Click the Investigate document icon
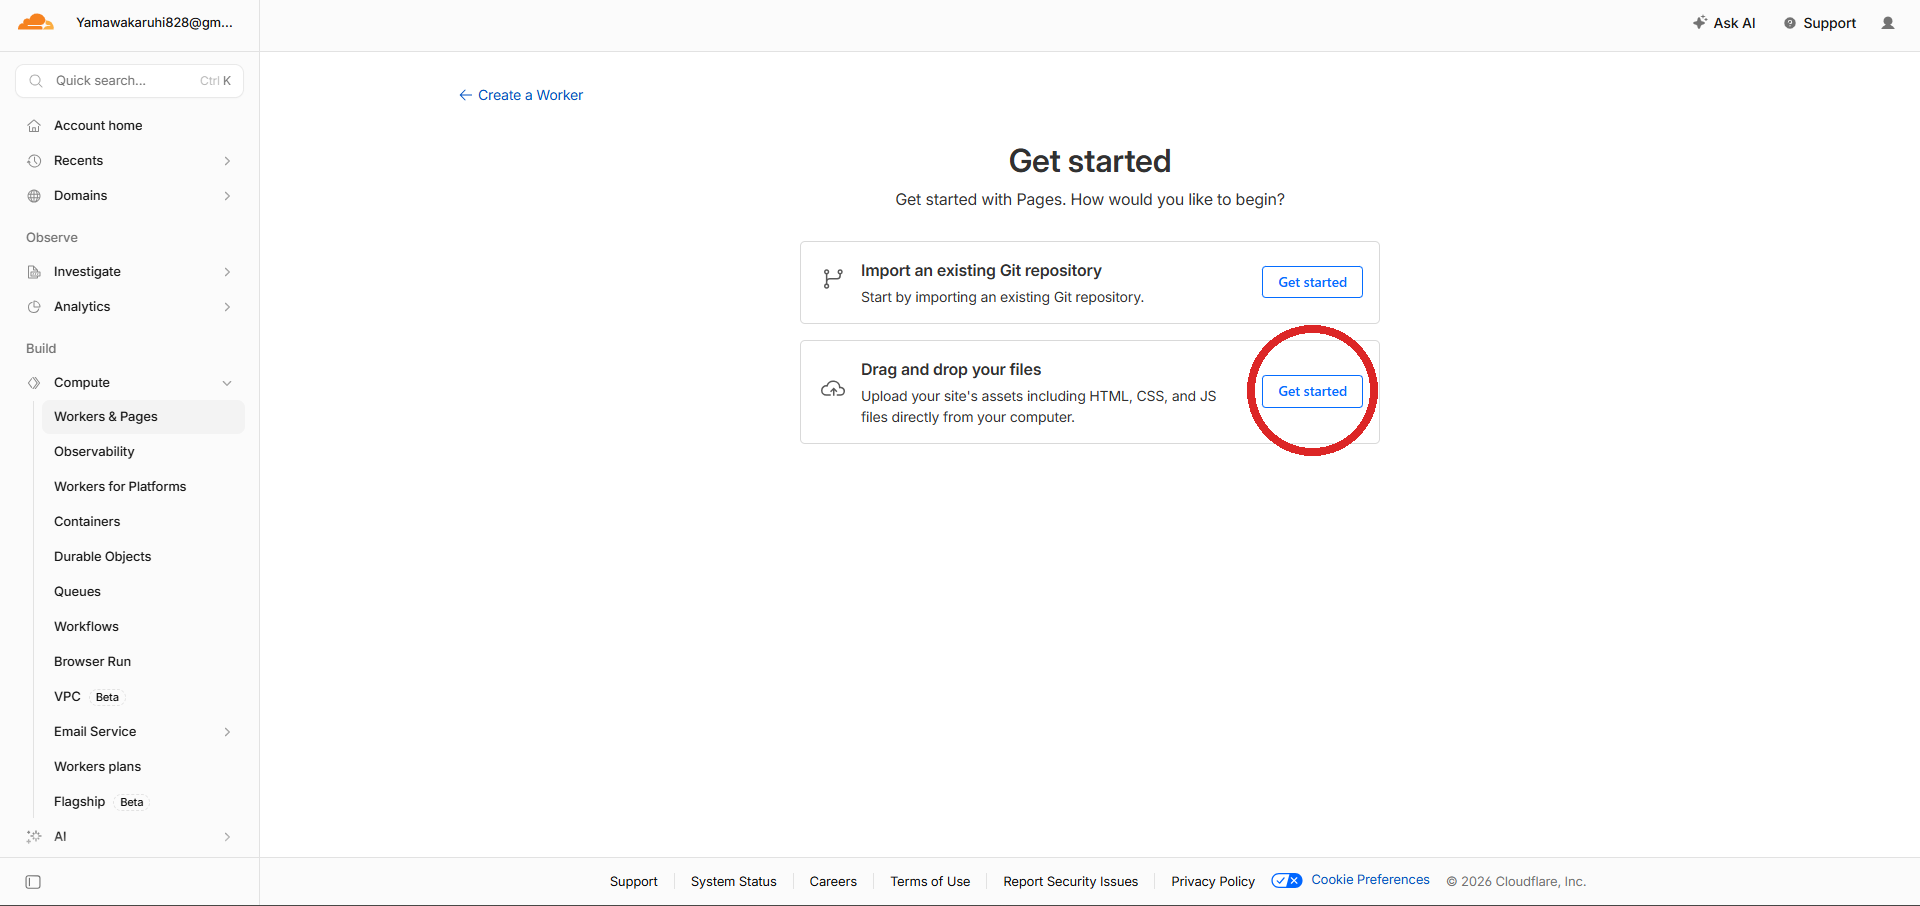 pos(34,272)
